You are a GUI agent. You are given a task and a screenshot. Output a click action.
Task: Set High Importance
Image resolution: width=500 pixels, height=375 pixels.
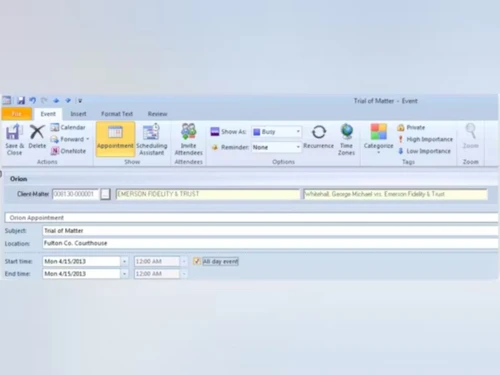425,139
